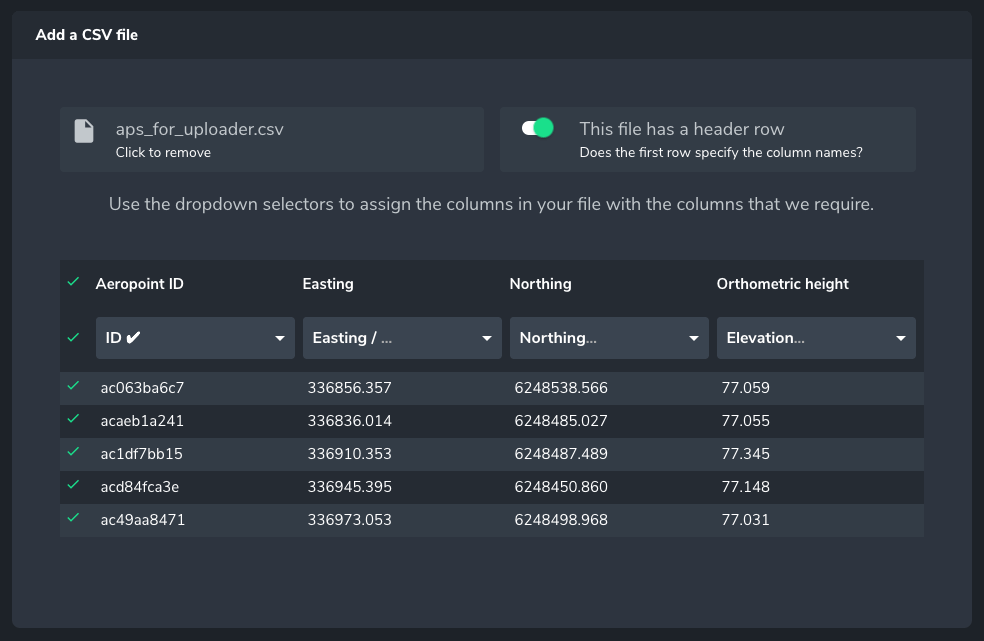Expand the Easting column selector
The height and width of the screenshot is (641, 984).
(402, 338)
